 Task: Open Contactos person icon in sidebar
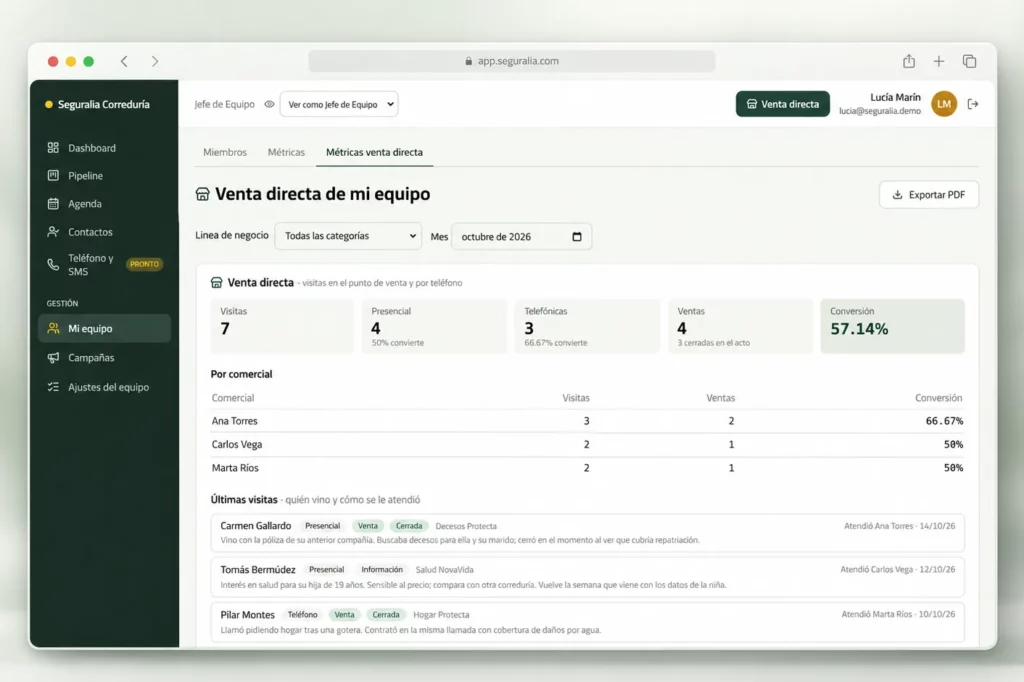[54, 231]
